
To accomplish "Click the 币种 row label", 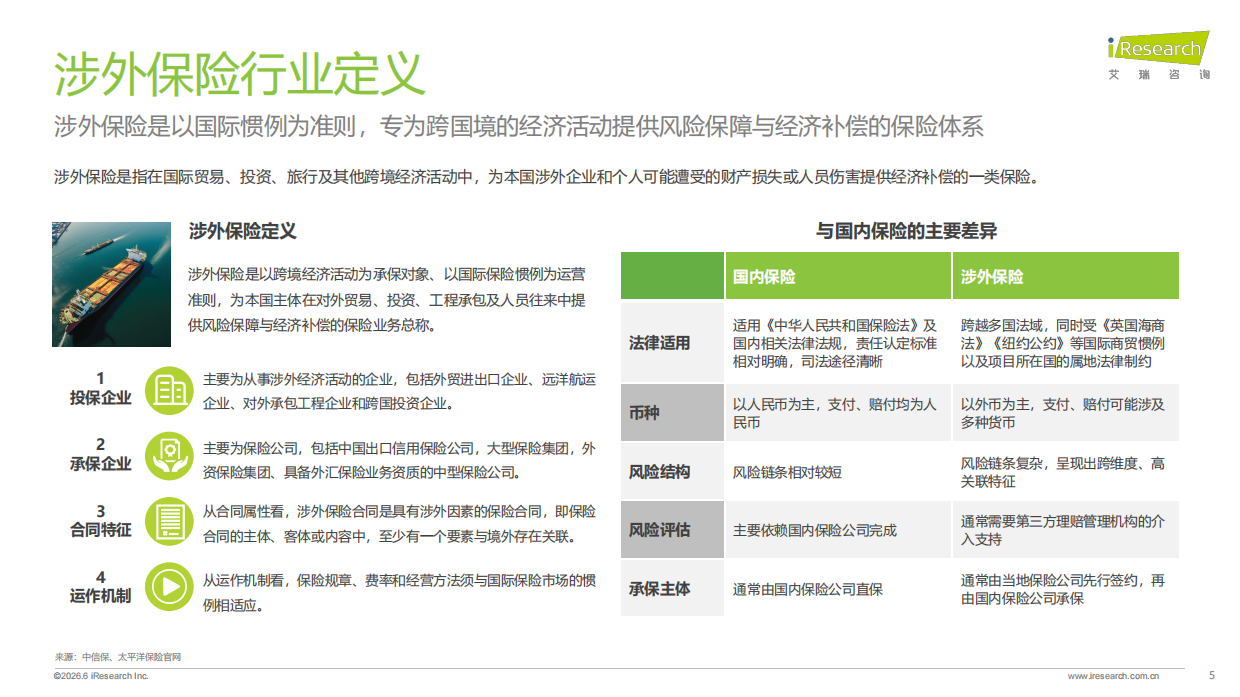I will [x=671, y=413].
